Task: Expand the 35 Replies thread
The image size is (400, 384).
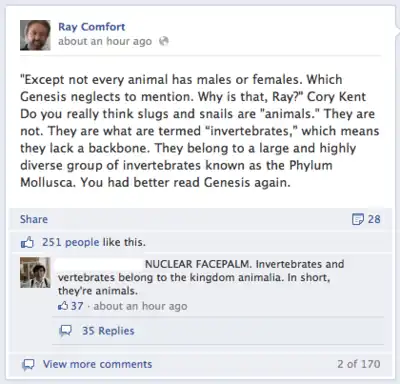Action: tap(108, 331)
